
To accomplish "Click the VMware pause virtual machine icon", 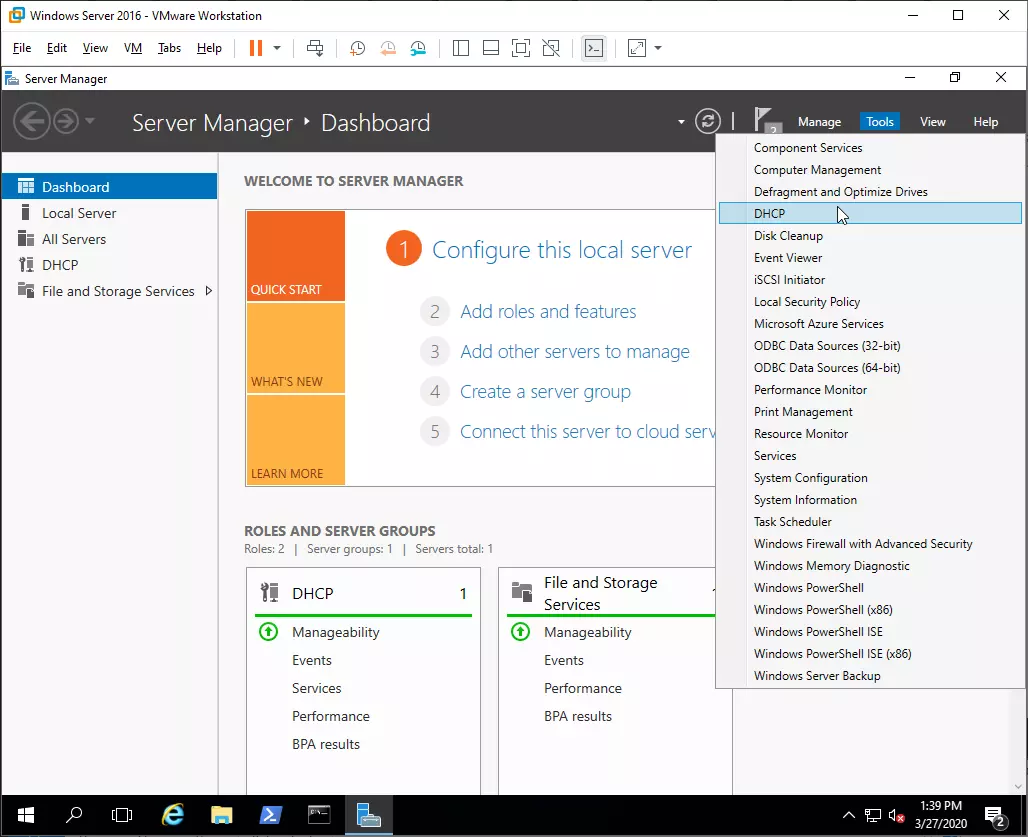I will (256, 48).
